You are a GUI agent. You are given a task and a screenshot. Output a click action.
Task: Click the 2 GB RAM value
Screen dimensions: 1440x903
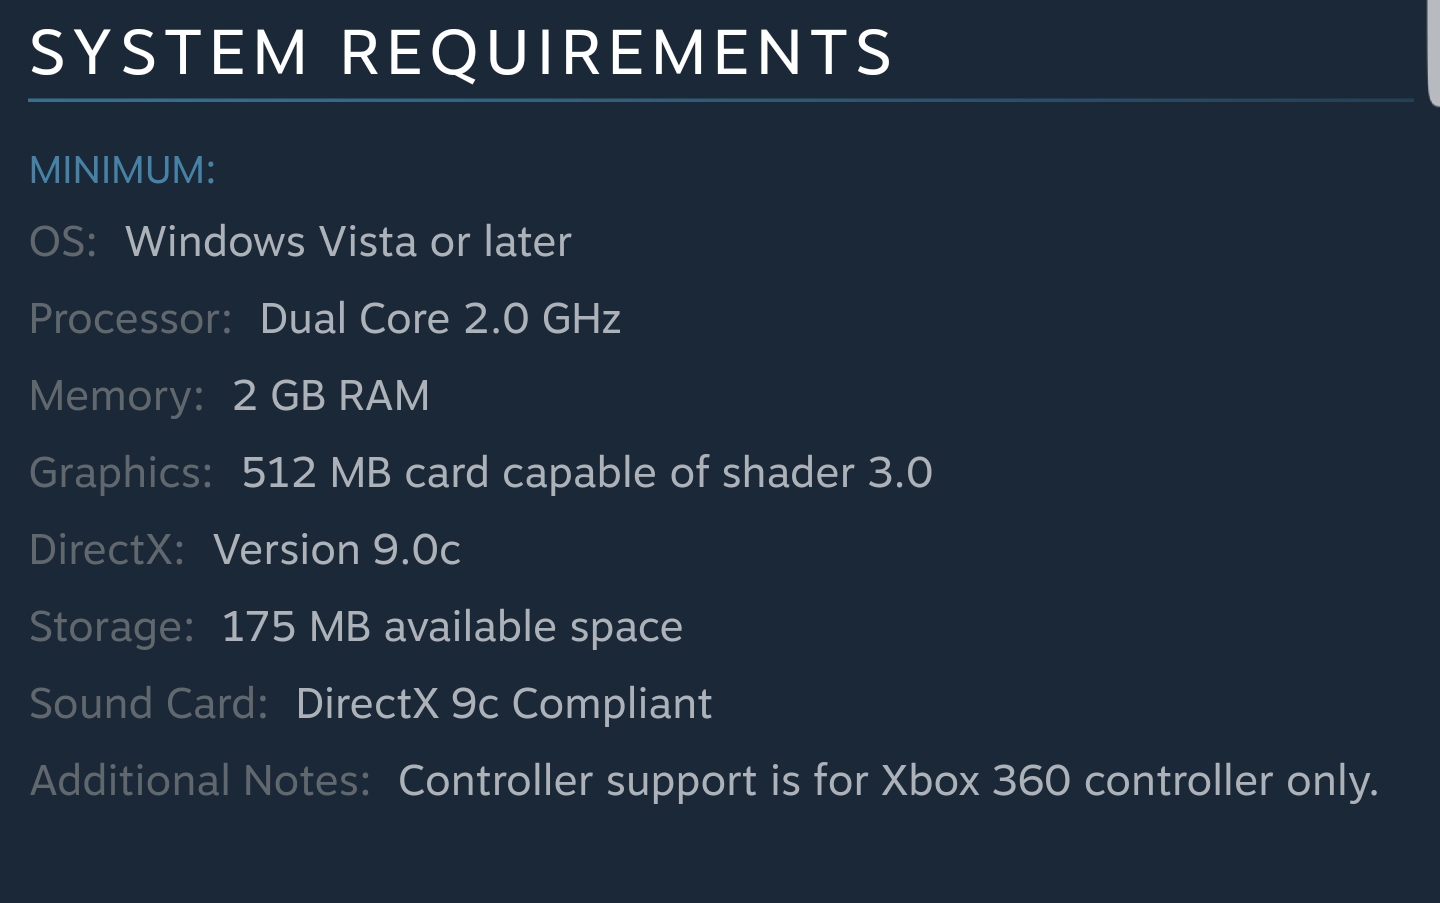click(331, 396)
